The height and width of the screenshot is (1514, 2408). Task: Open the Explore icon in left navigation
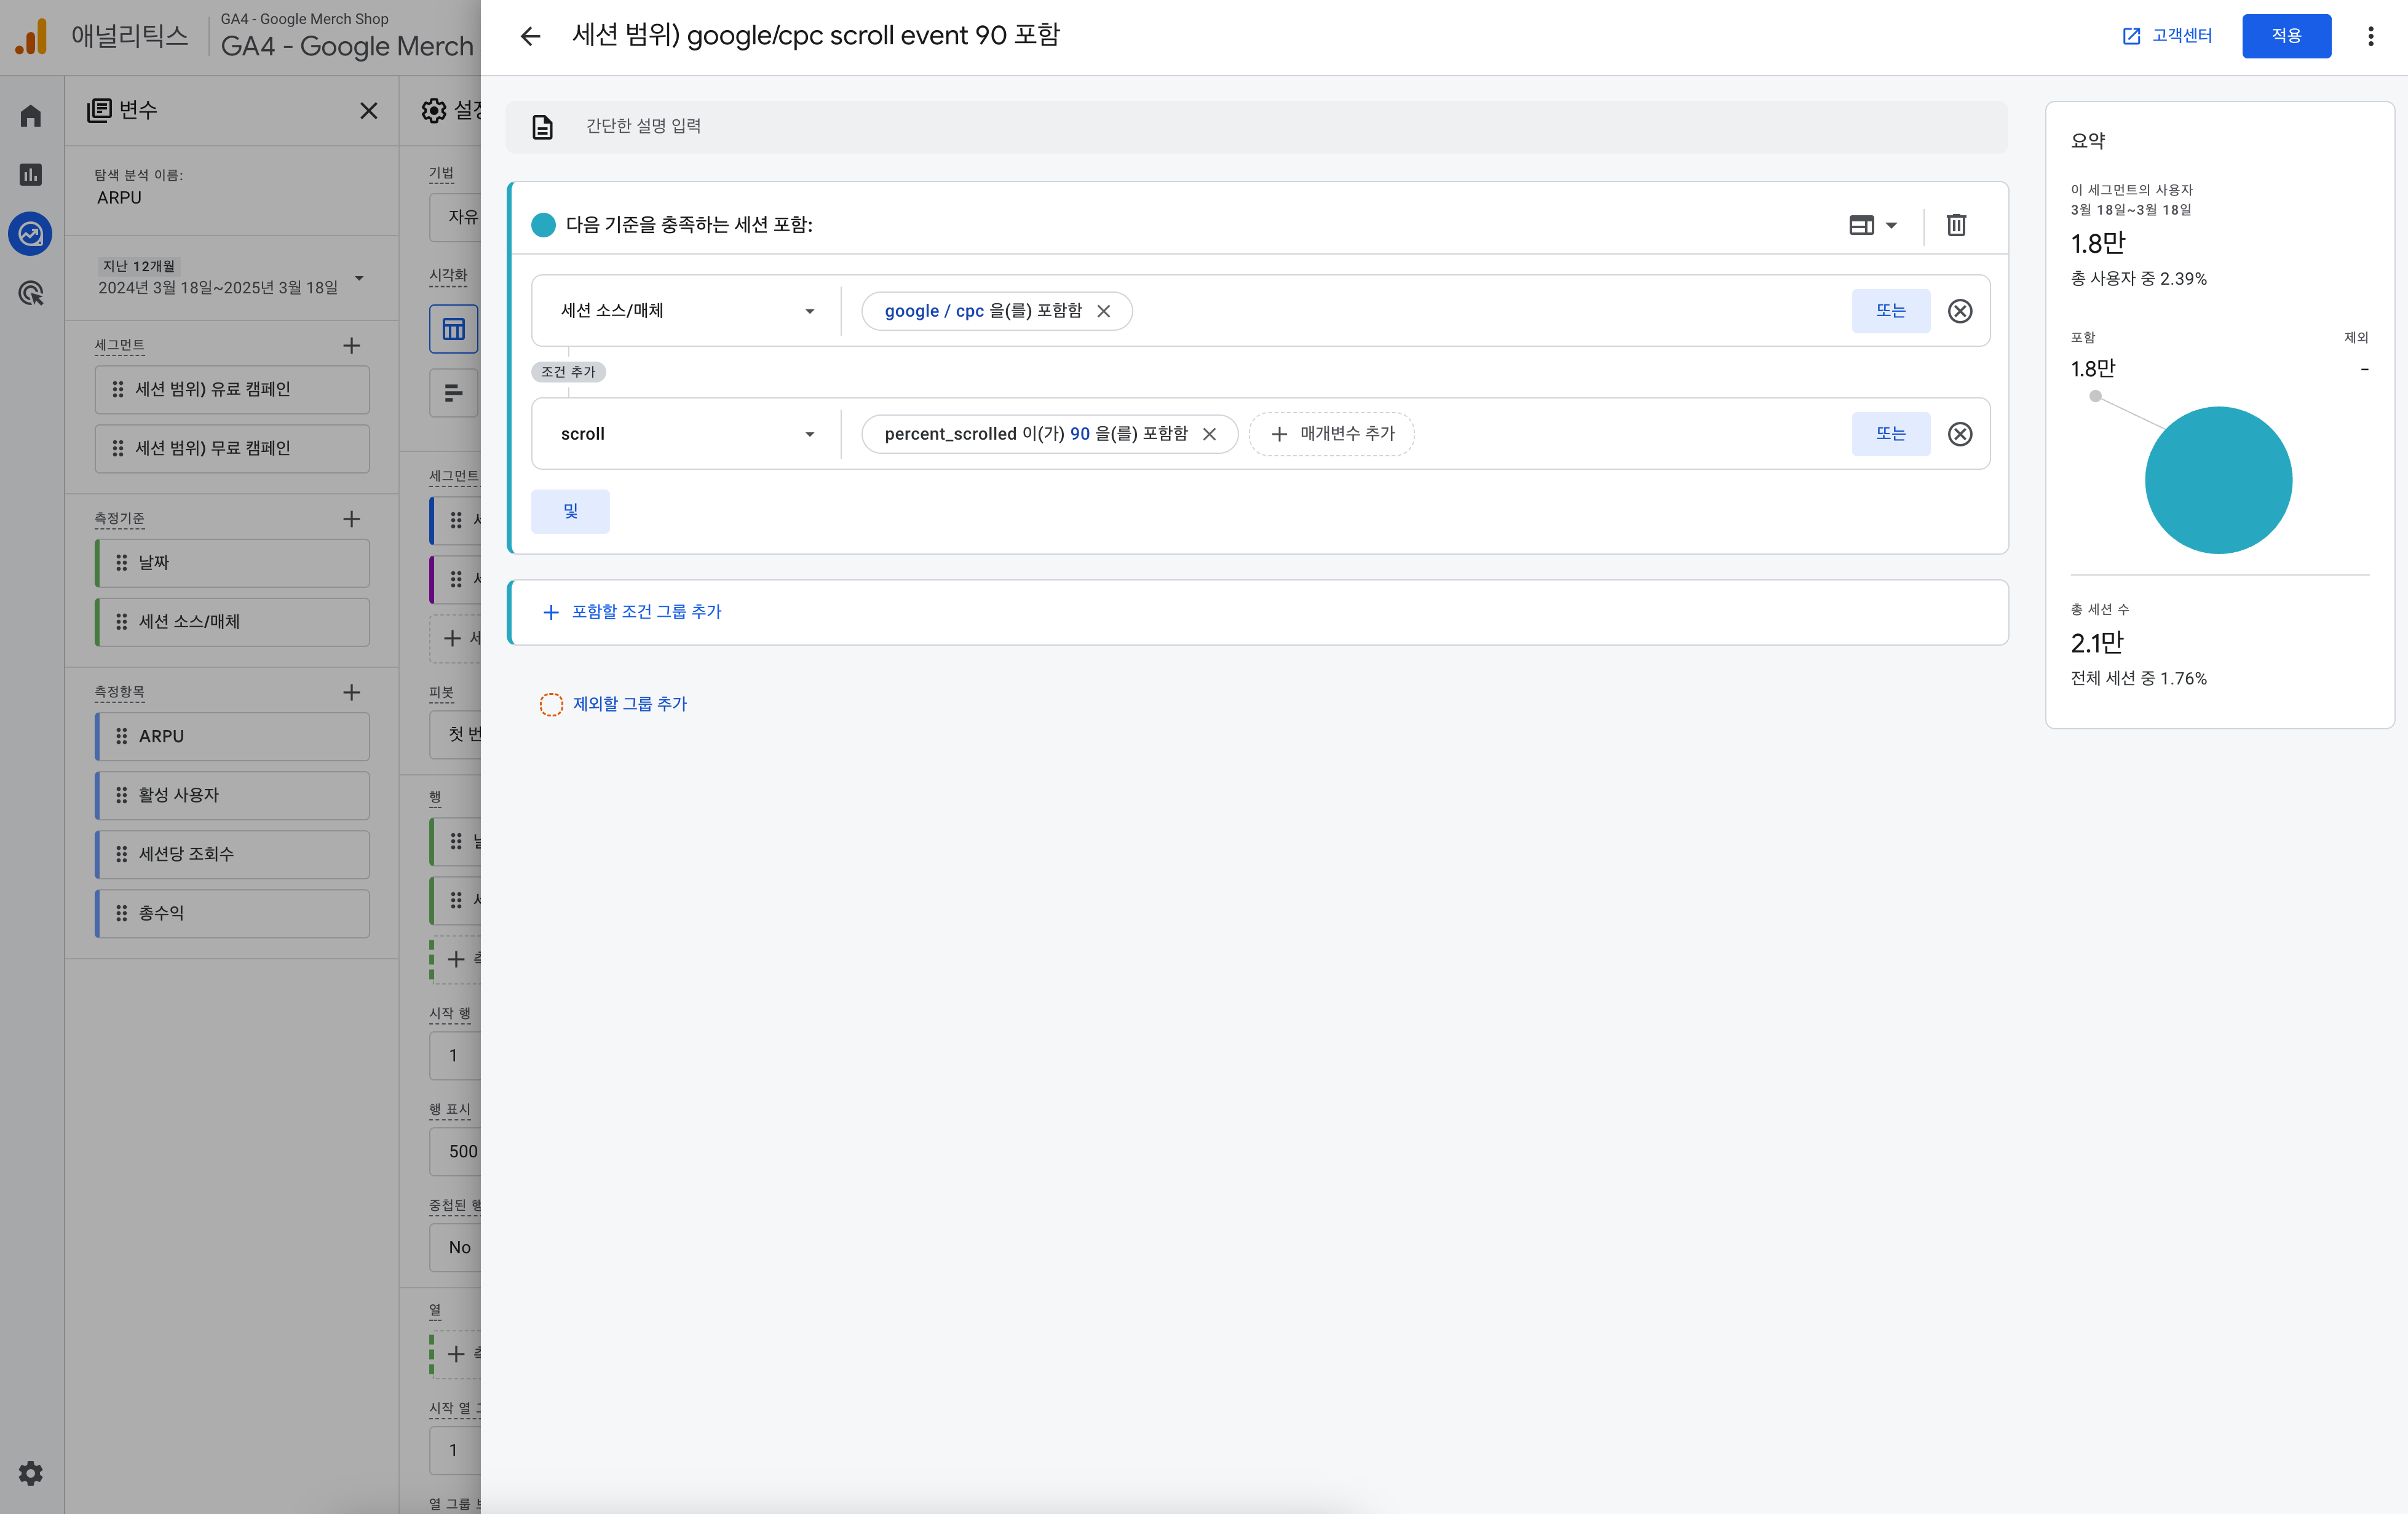tap(31, 234)
